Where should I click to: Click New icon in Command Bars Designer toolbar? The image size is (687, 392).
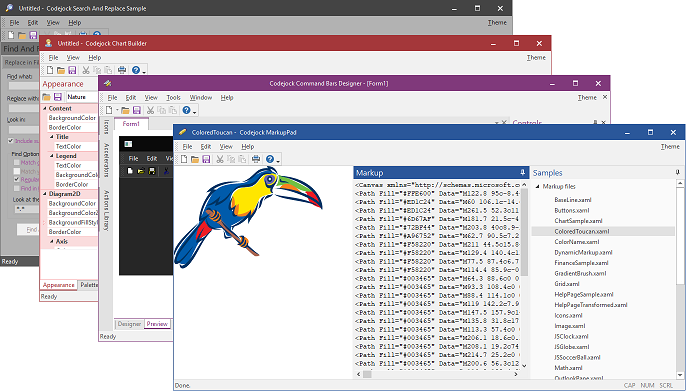(x=109, y=110)
